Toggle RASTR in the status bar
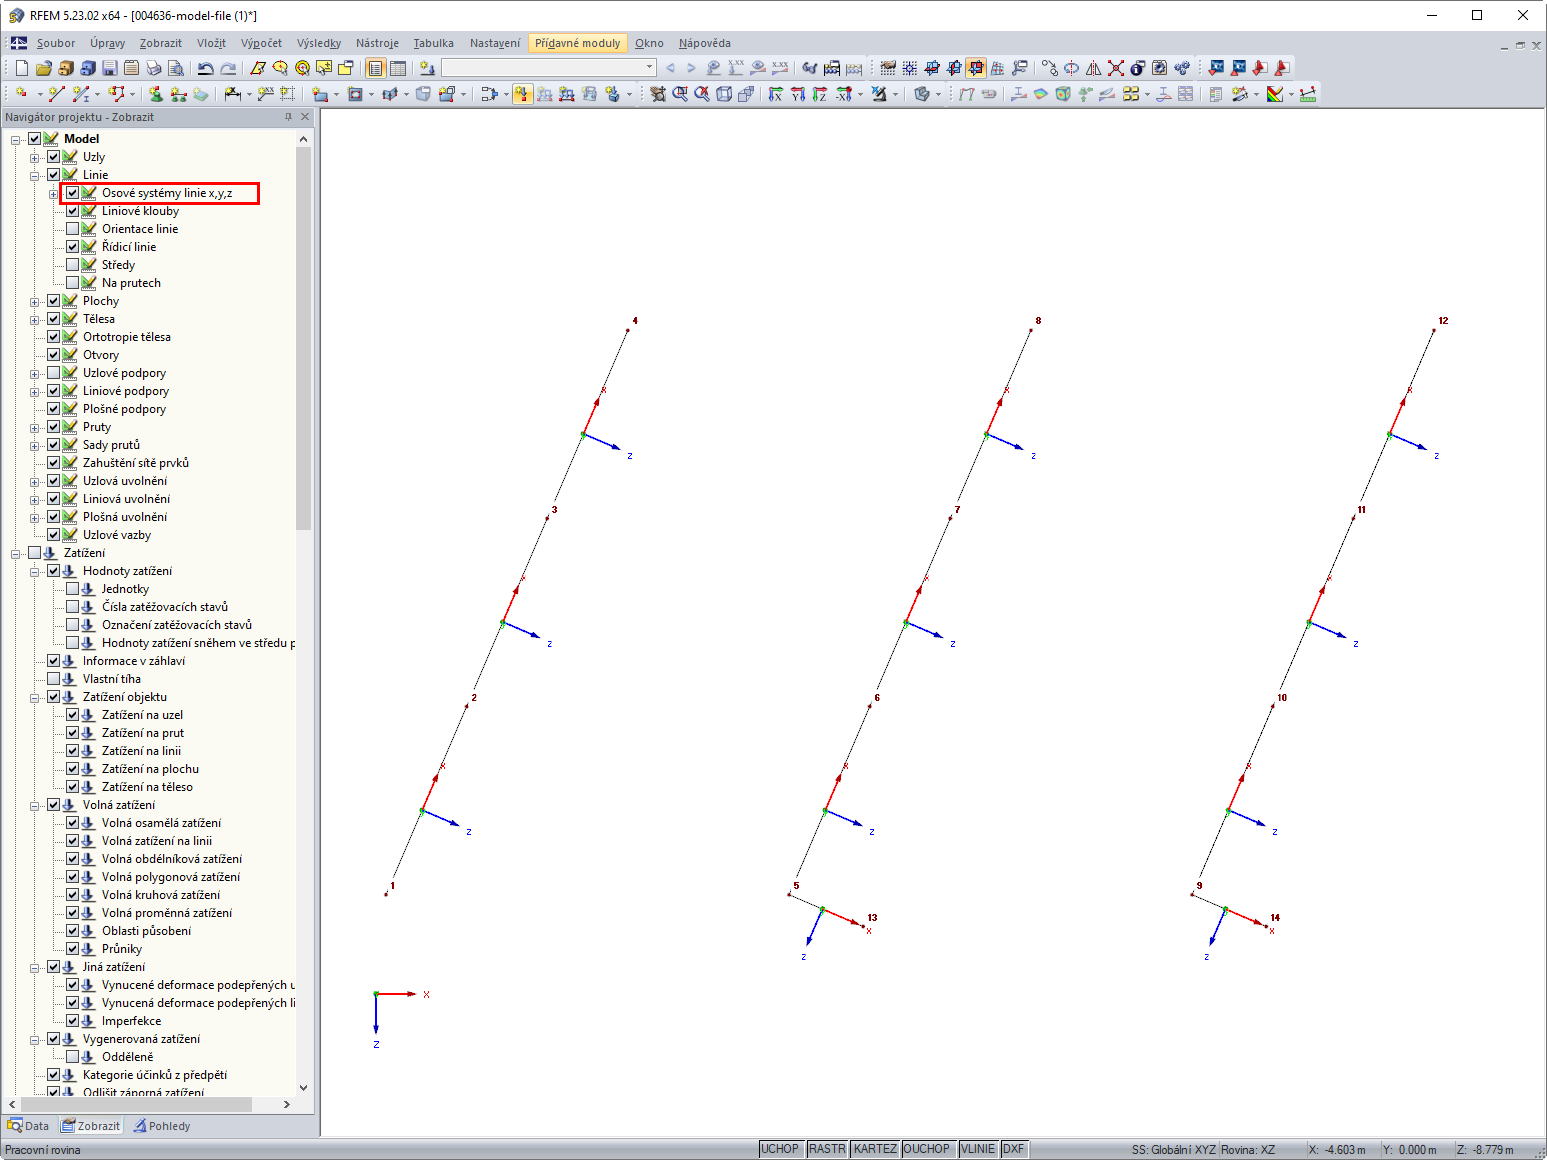 click(827, 1149)
